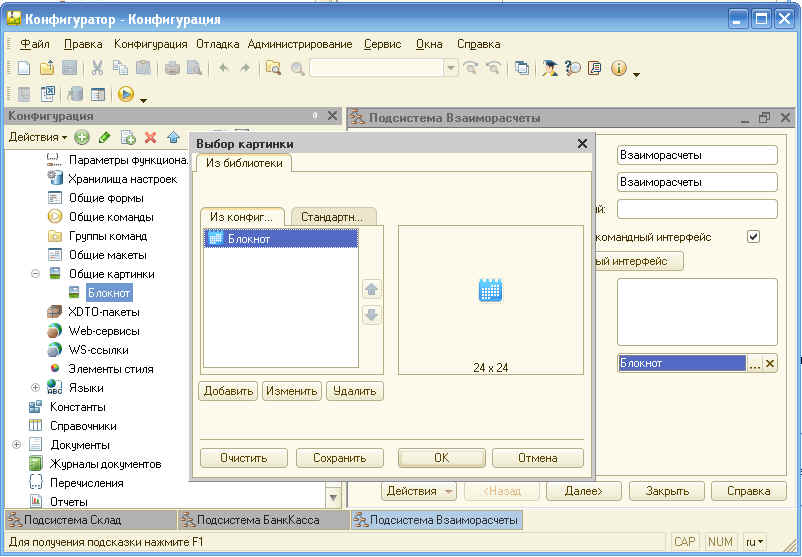Click the Open configuration icon on second toolbar
802x557 pixels.
(24, 94)
